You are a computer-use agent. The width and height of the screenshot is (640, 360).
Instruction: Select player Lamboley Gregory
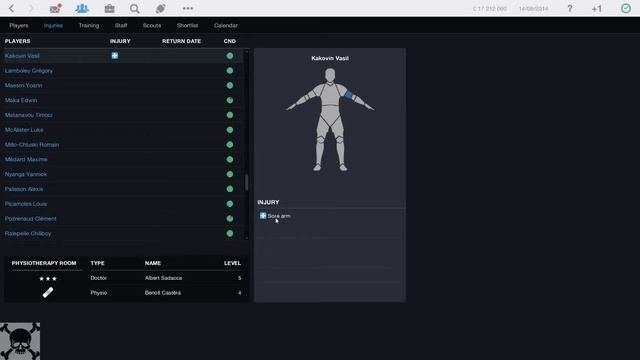[29, 71]
